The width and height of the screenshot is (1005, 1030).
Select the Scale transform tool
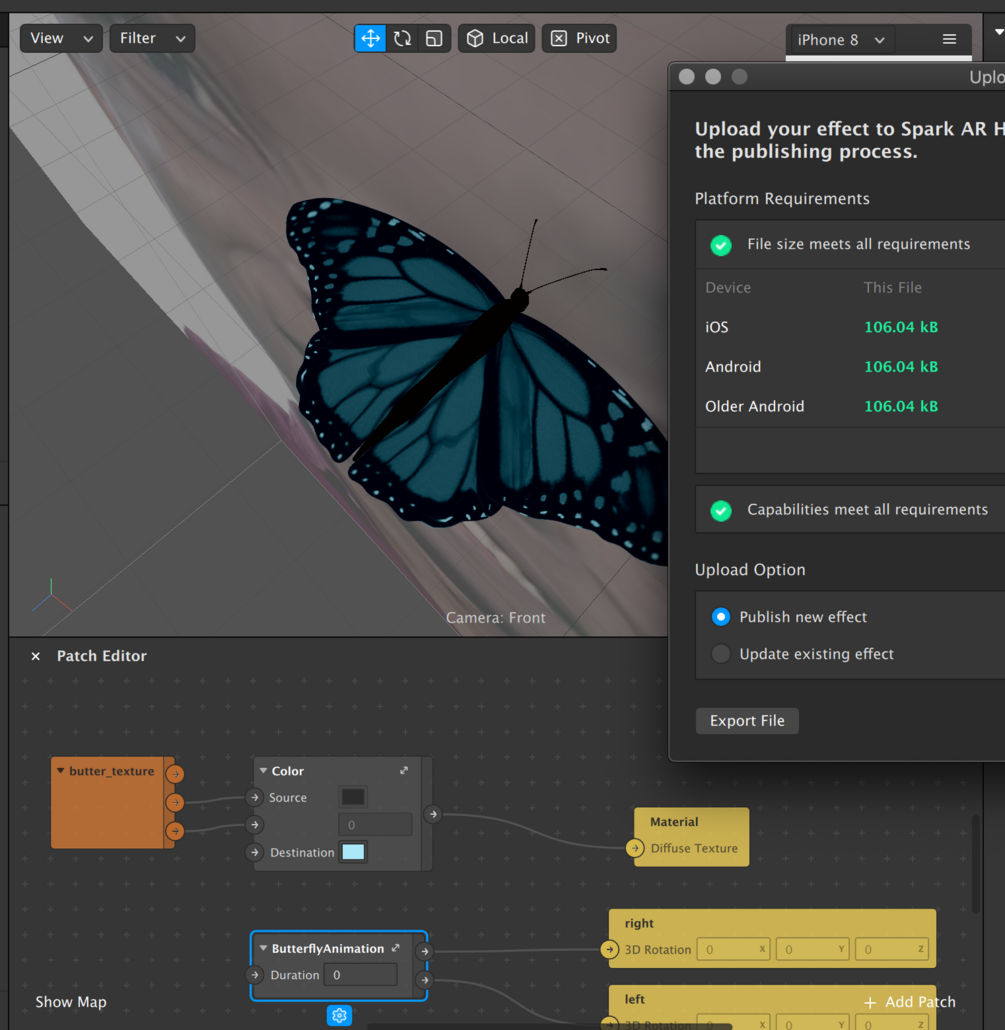pos(434,38)
